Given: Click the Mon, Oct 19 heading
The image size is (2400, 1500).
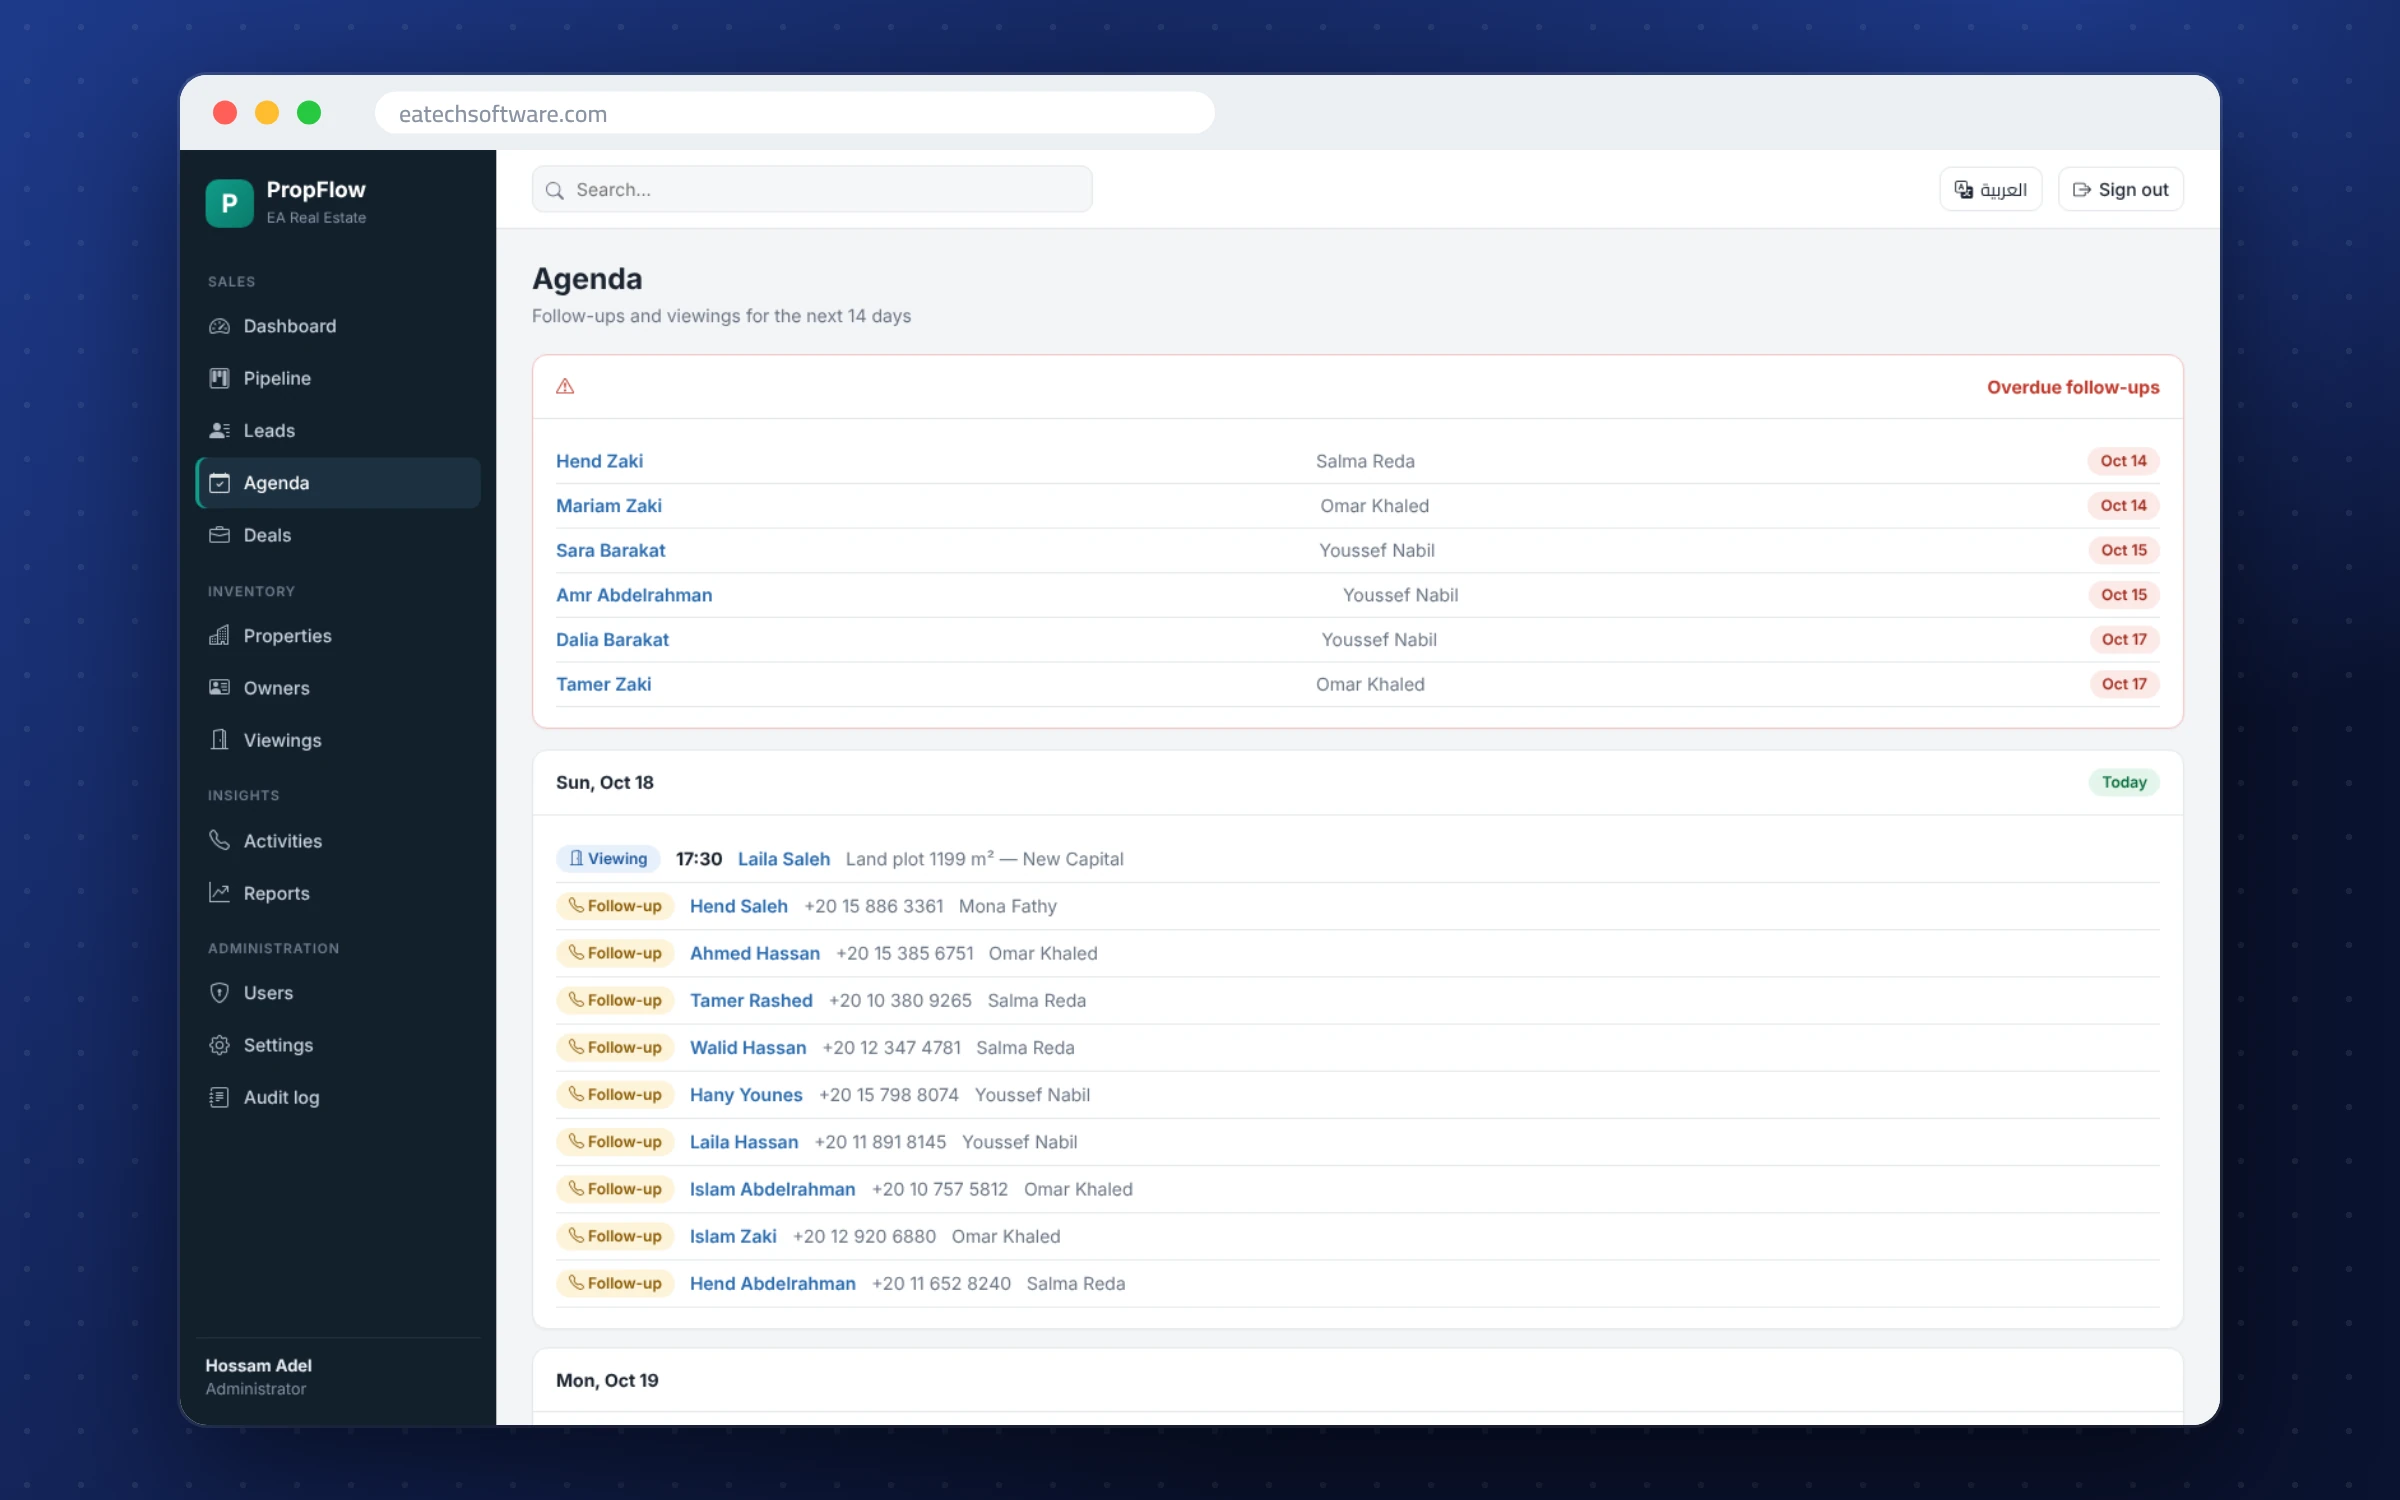Looking at the screenshot, I should [607, 1380].
